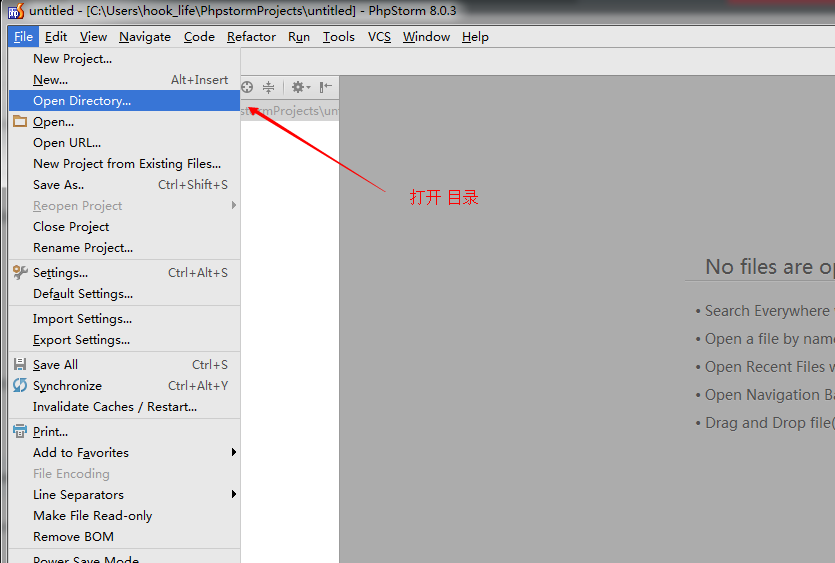
Task: Click the wrench icon beside Settings...
Action: [20, 272]
